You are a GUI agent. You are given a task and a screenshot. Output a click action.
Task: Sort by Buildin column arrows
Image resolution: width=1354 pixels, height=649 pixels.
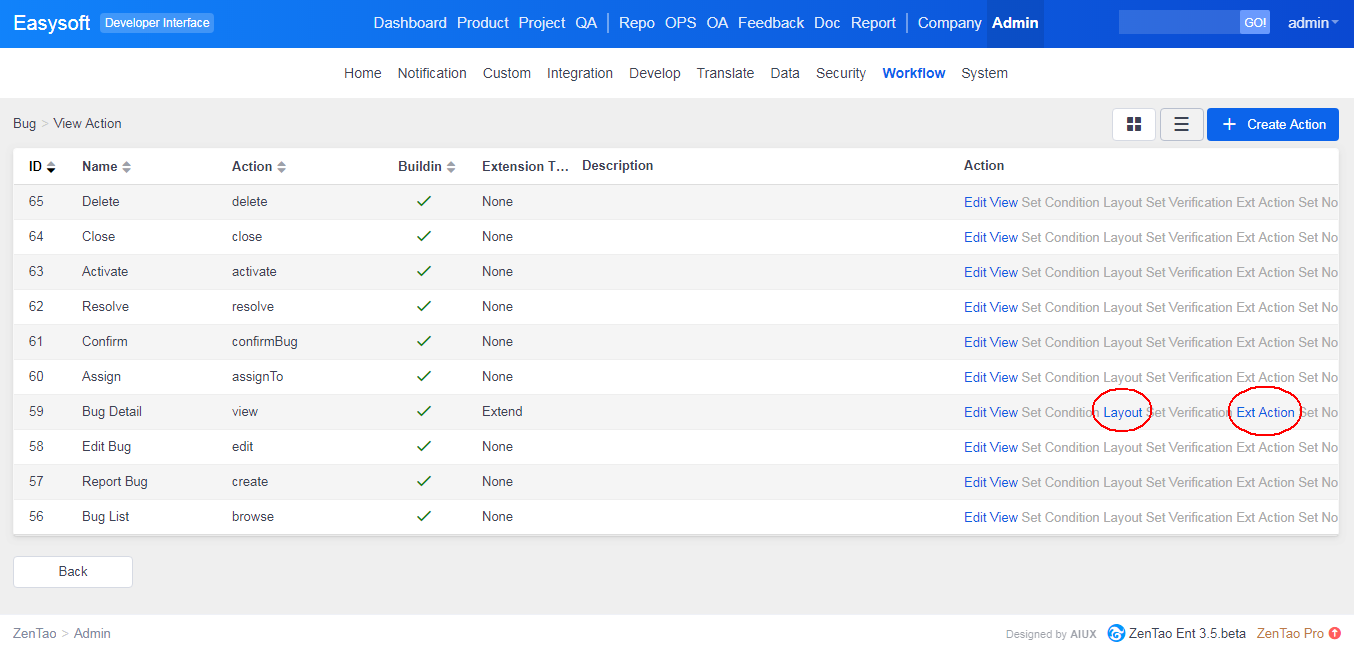point(451,167)
